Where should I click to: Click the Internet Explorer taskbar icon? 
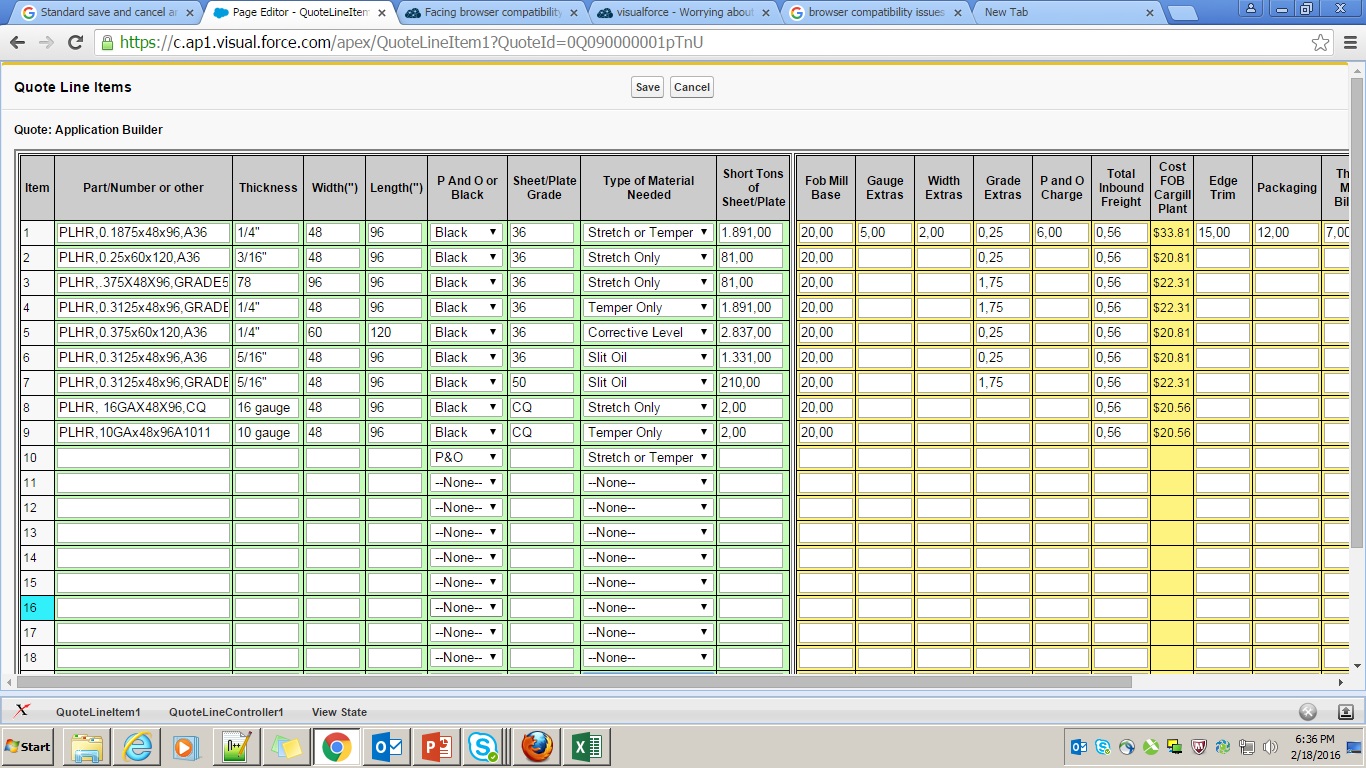point(136,747)
